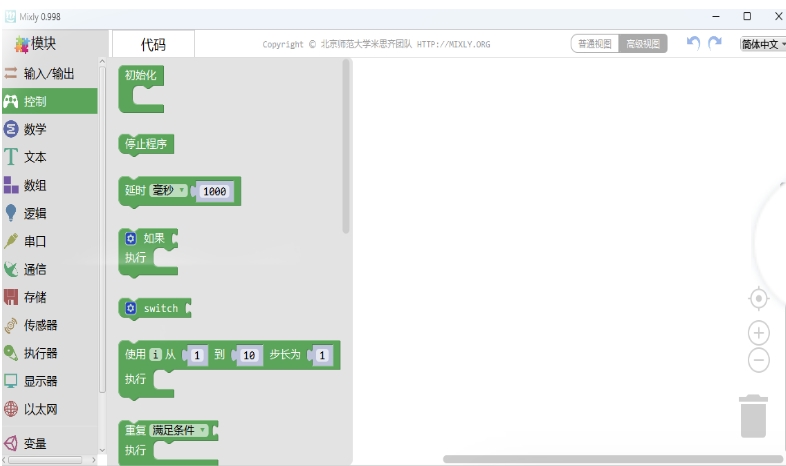Click the i variable field in loop block
The height and width of the screenshot is (466, 786).
155,355
